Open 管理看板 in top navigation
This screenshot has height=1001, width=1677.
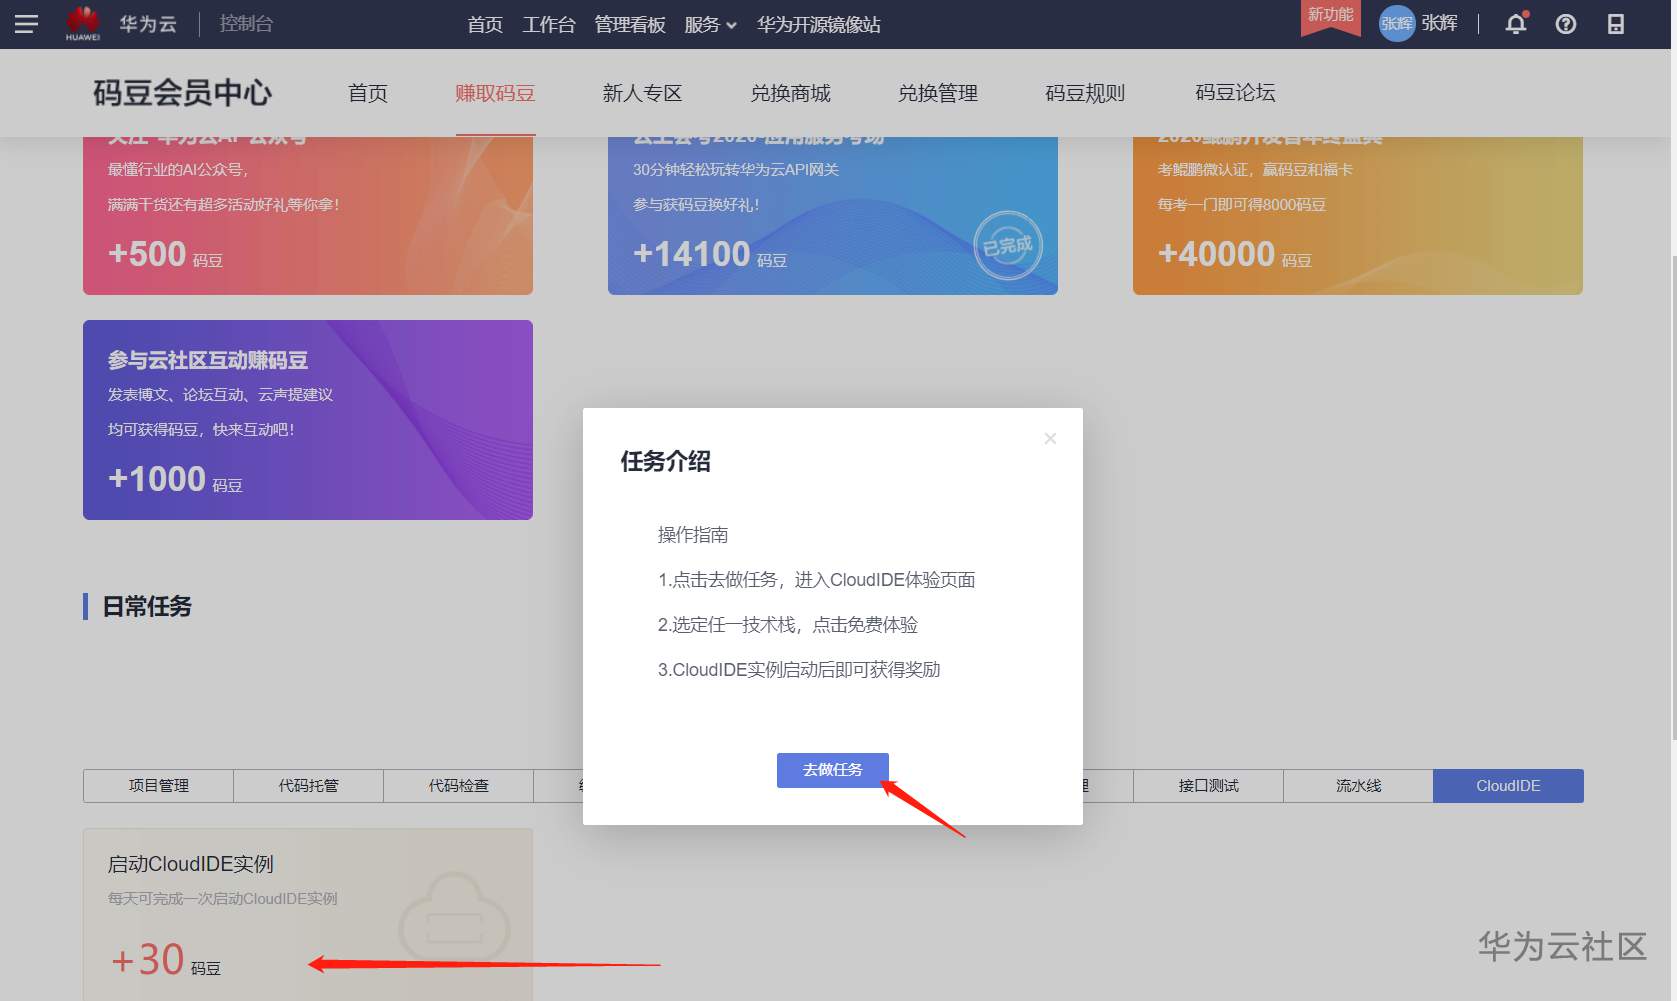tap(630, 24)
